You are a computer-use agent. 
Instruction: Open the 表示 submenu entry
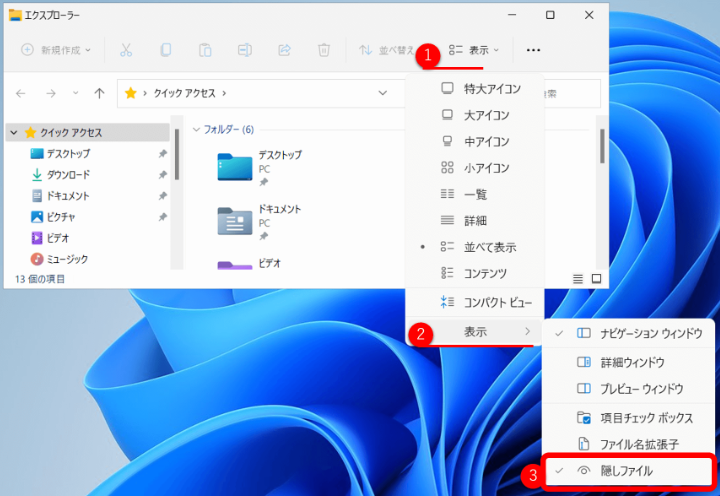click(x=475, y=331)
